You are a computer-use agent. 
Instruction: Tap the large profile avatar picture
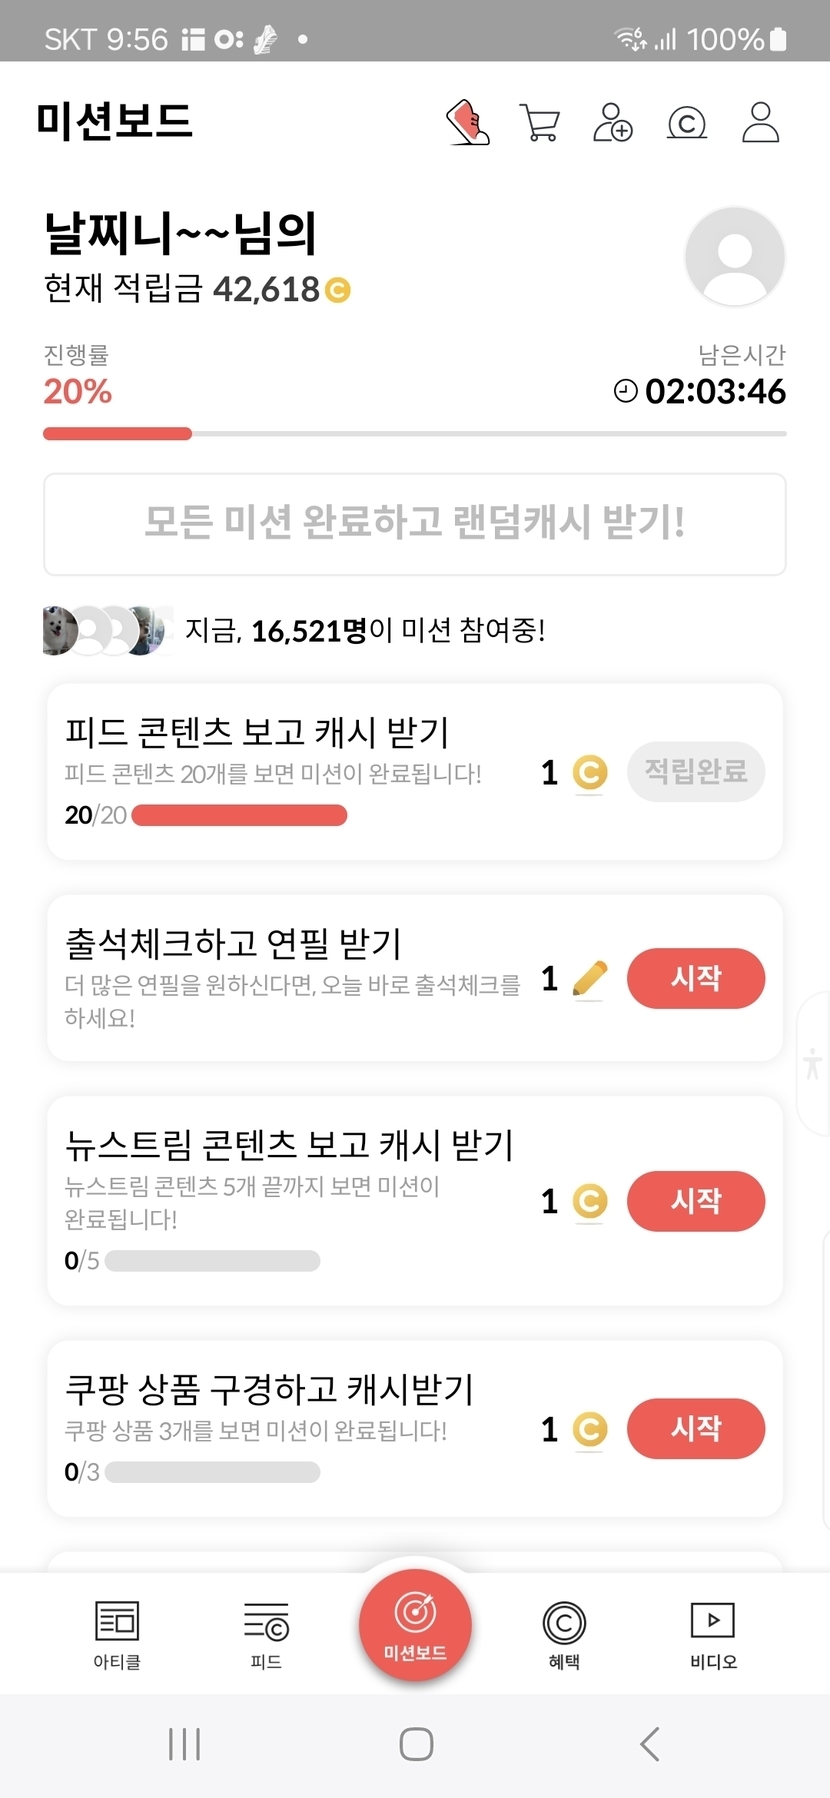[x=735, y=257]
